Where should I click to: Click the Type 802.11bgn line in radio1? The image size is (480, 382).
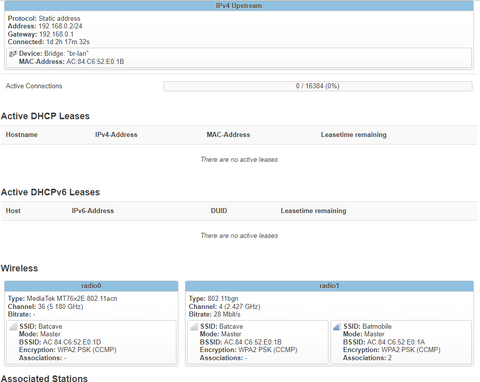click(x=213, y=298)
